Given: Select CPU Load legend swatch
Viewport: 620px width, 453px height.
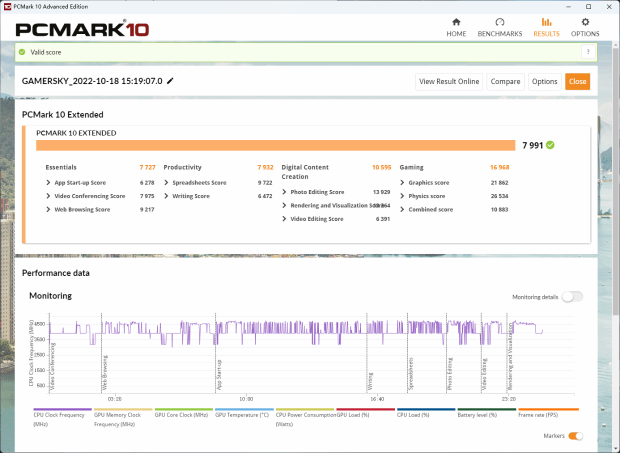Looking at the screenshot, I should pyautogui.click(x=426, y=410).
